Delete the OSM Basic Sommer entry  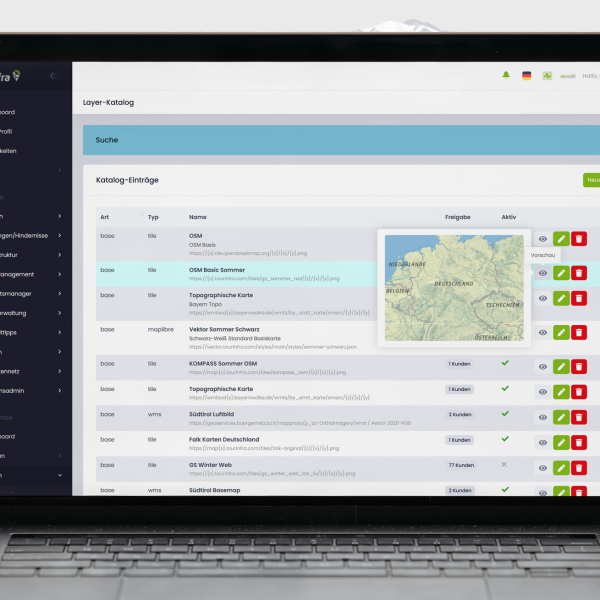pos(579,273)
